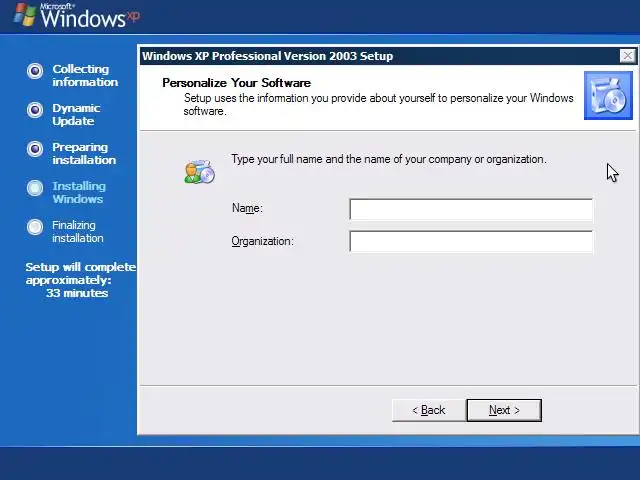The image size is (640, 480).
Task: Click the 'Collecting information' step text
Action: 85,76
